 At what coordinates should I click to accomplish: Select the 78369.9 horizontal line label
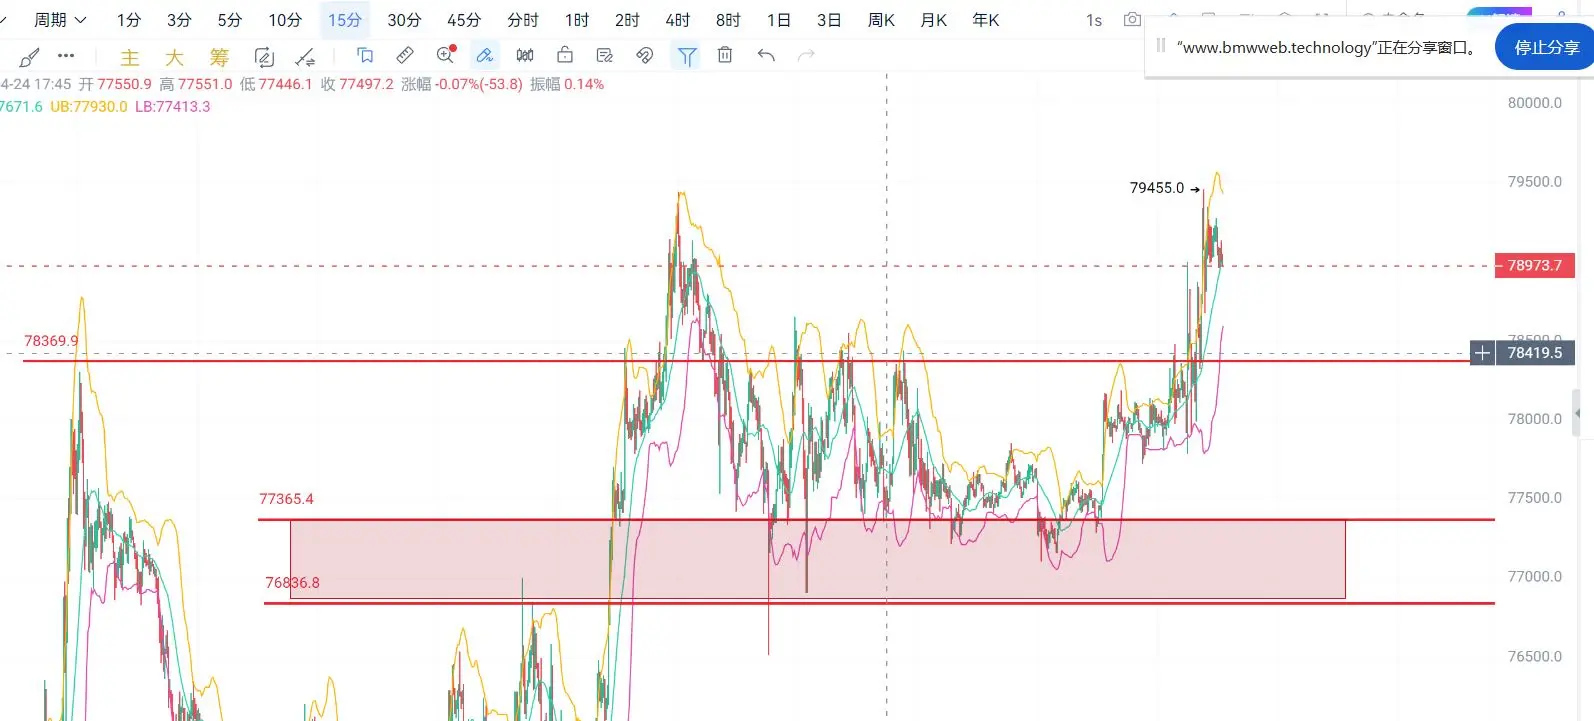click(x=51, y=341)
